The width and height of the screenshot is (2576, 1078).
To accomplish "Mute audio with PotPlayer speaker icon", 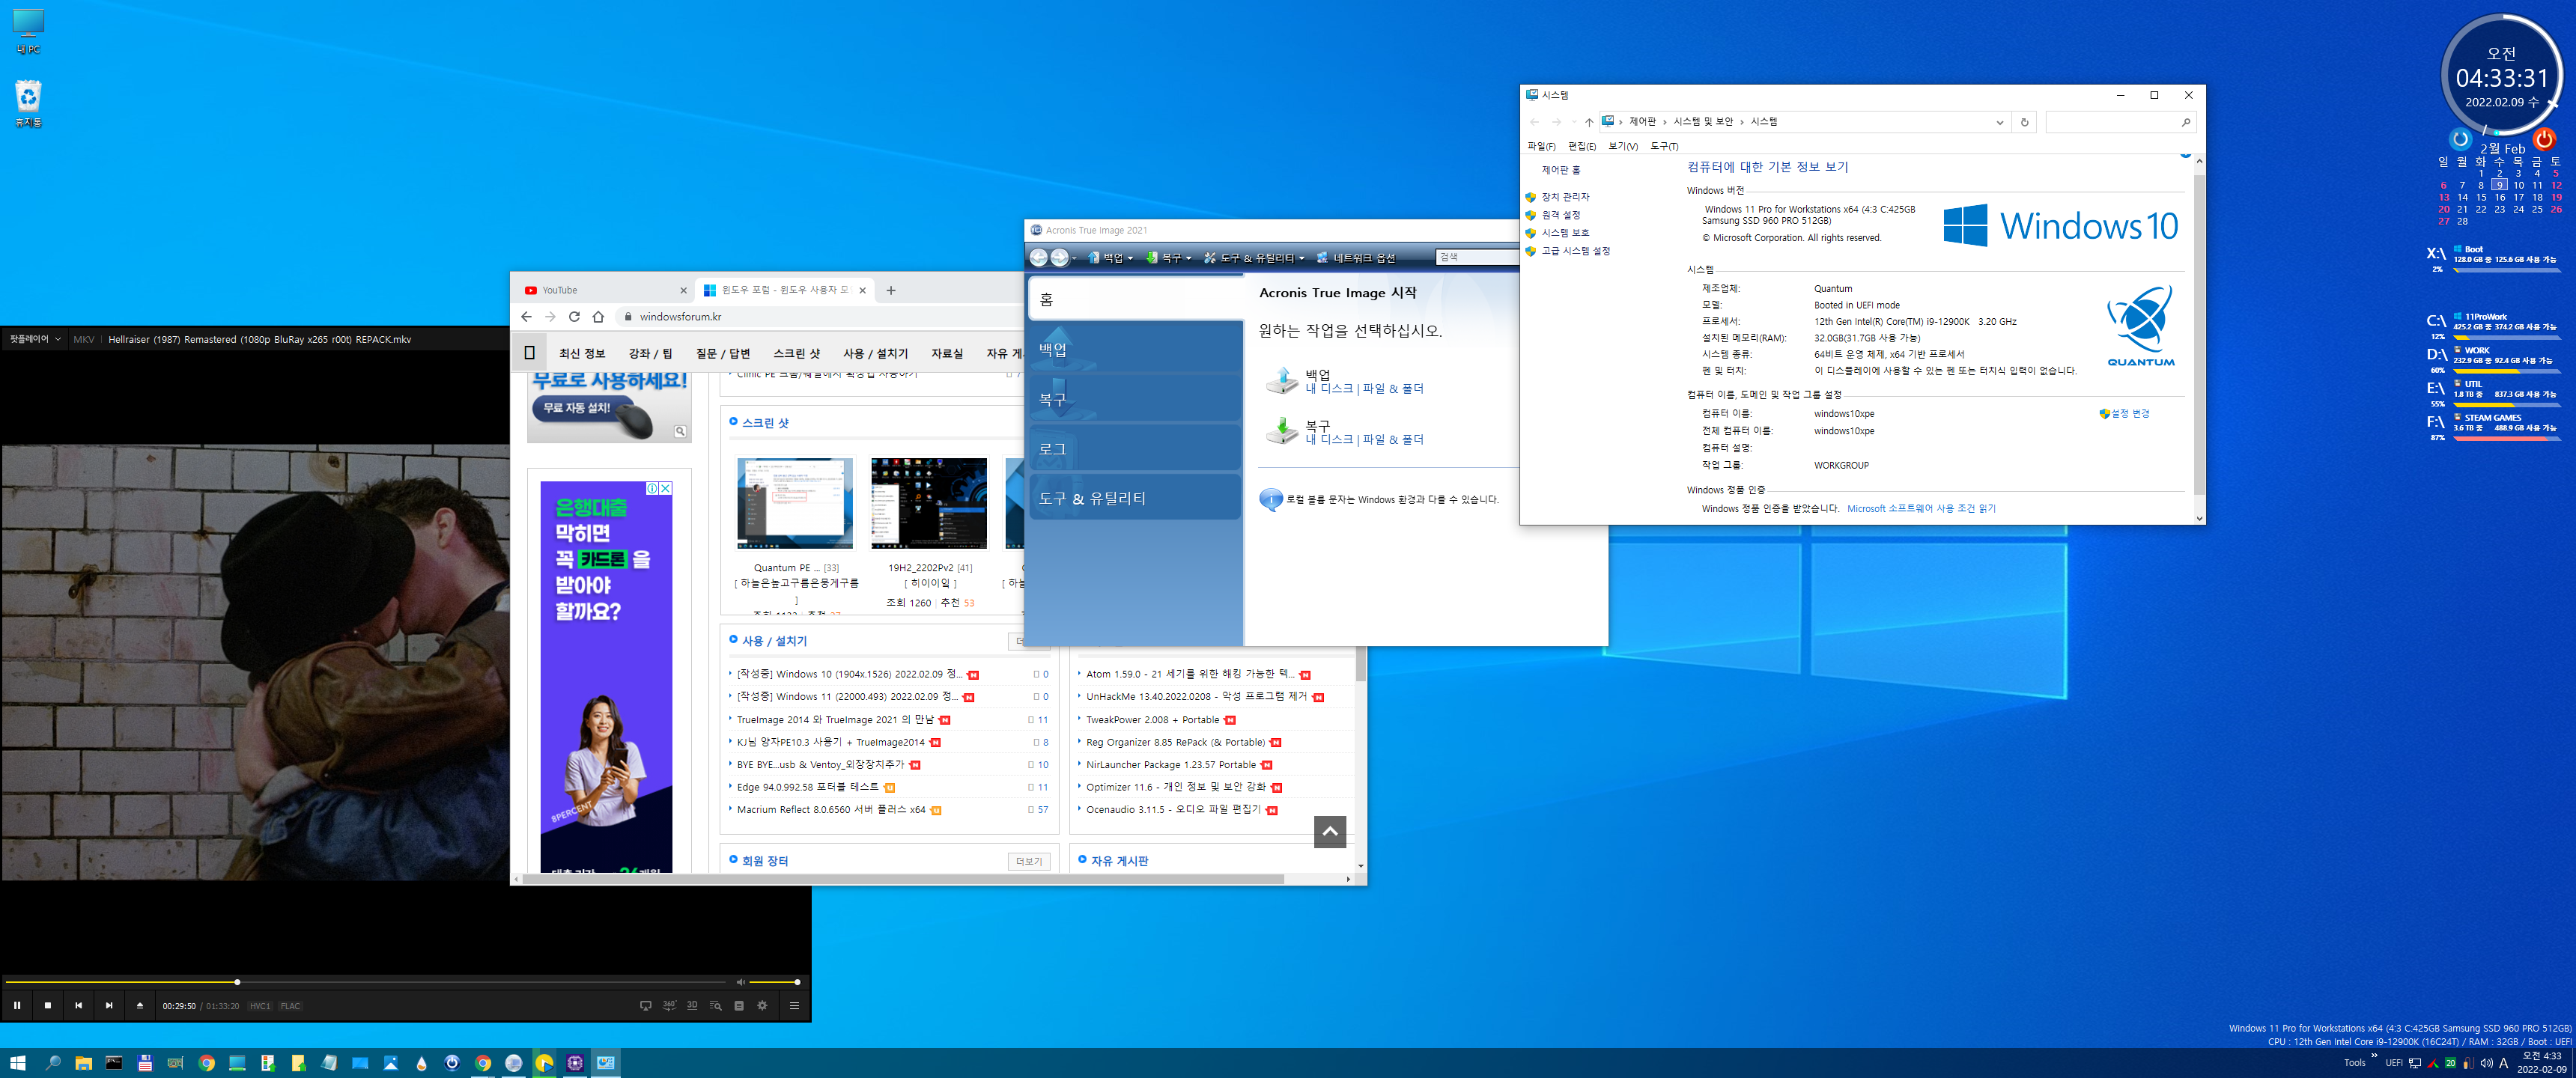I will [741, 982].
